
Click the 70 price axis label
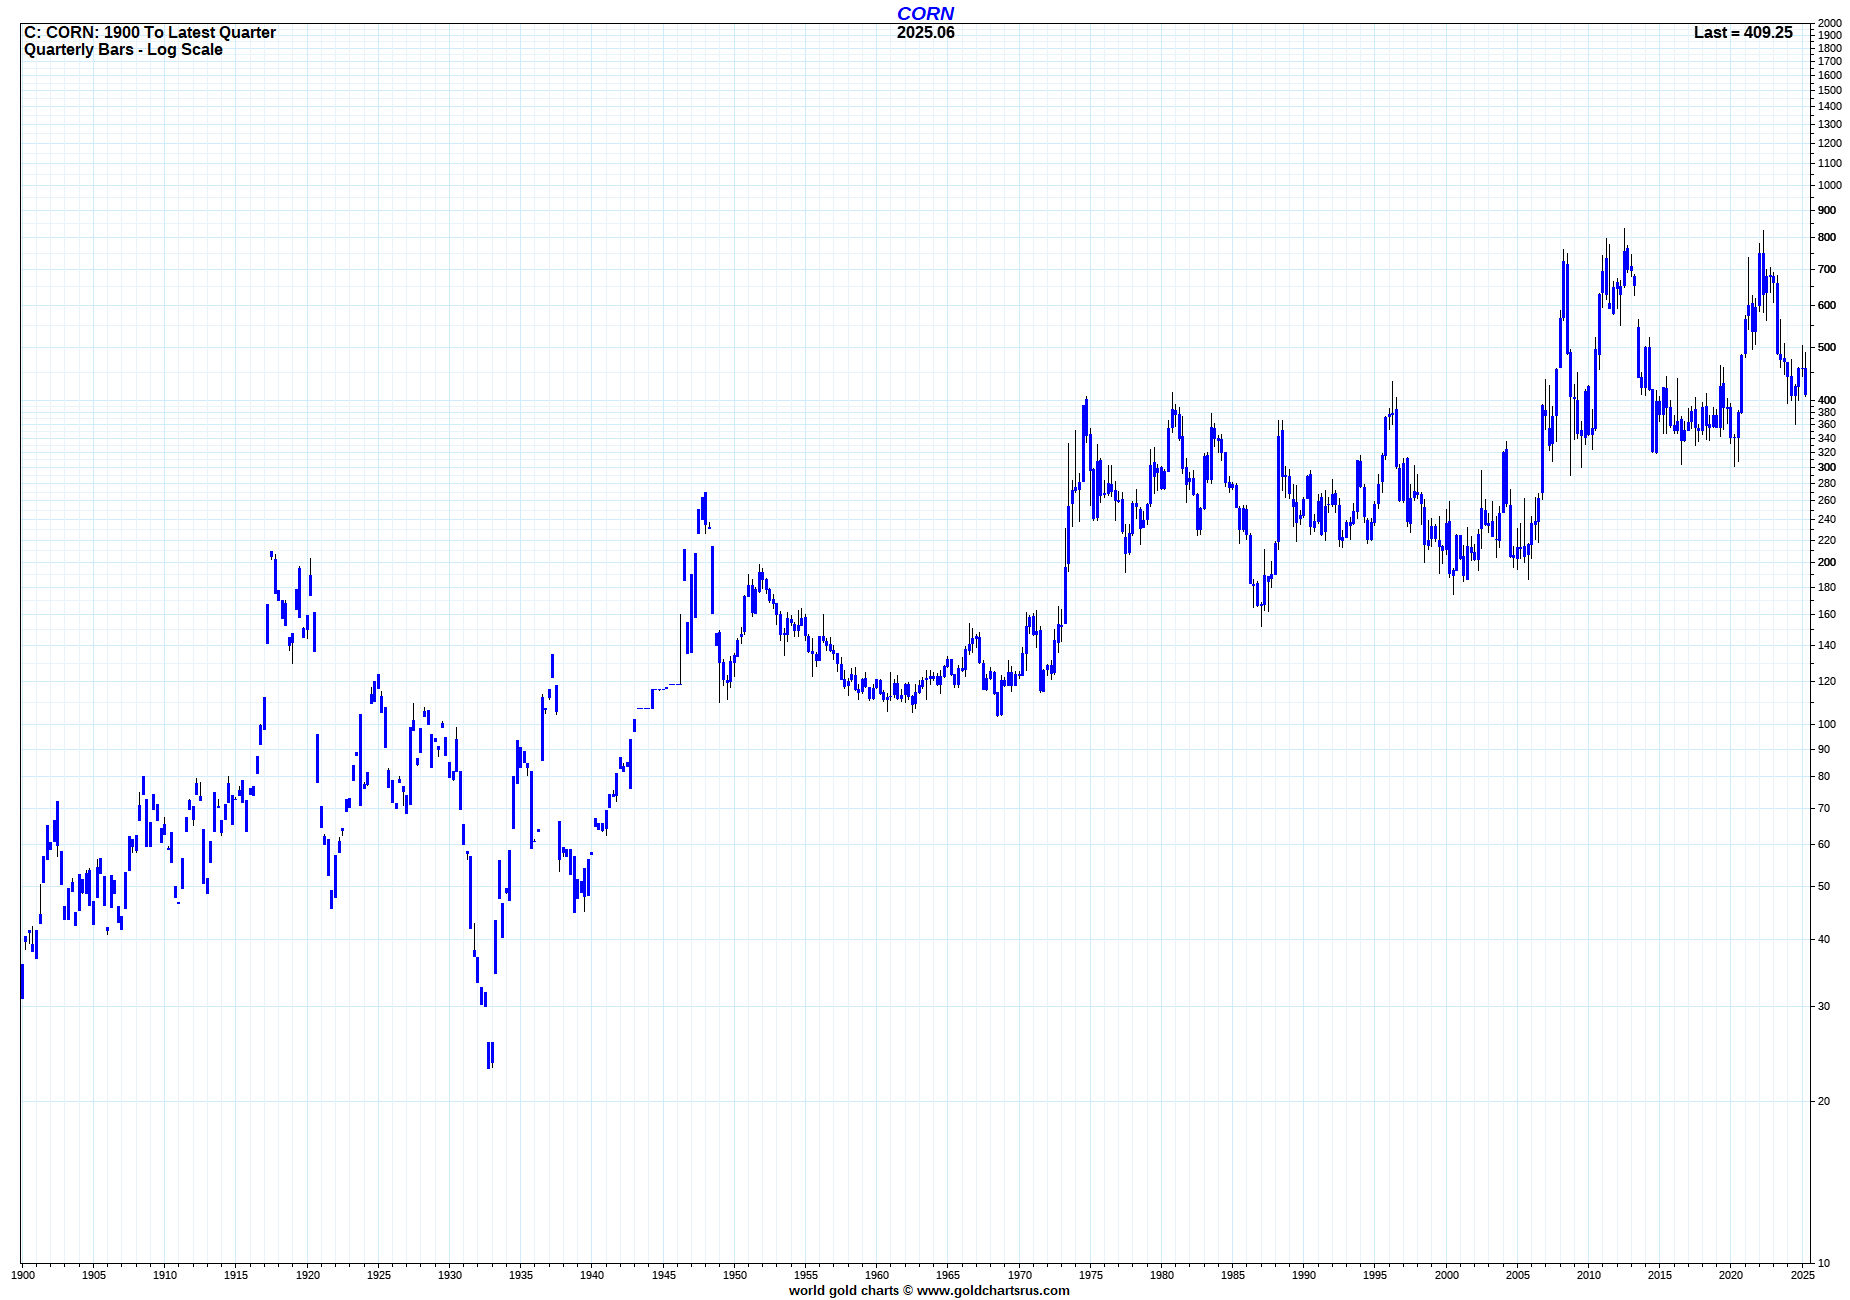[x=1824, y=808]
